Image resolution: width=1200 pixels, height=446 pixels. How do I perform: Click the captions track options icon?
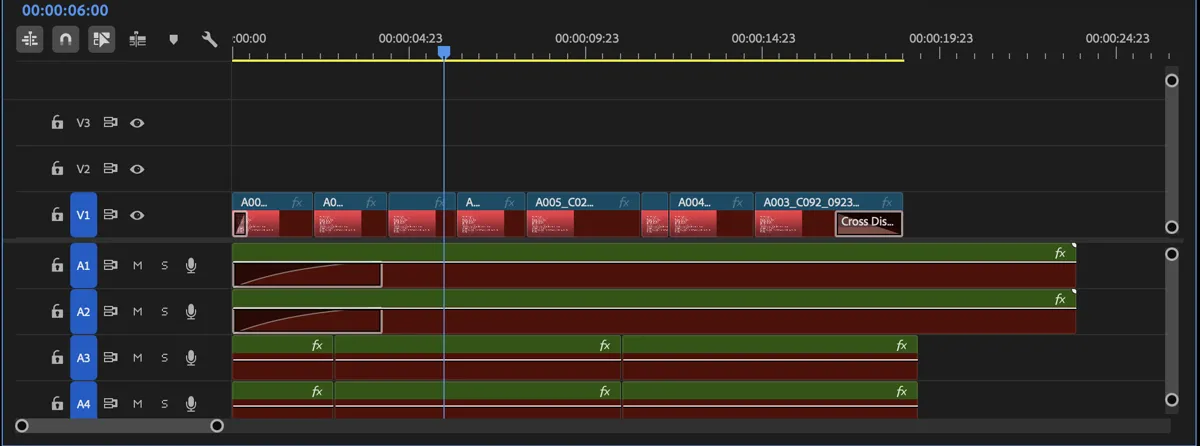coord(137,40)
